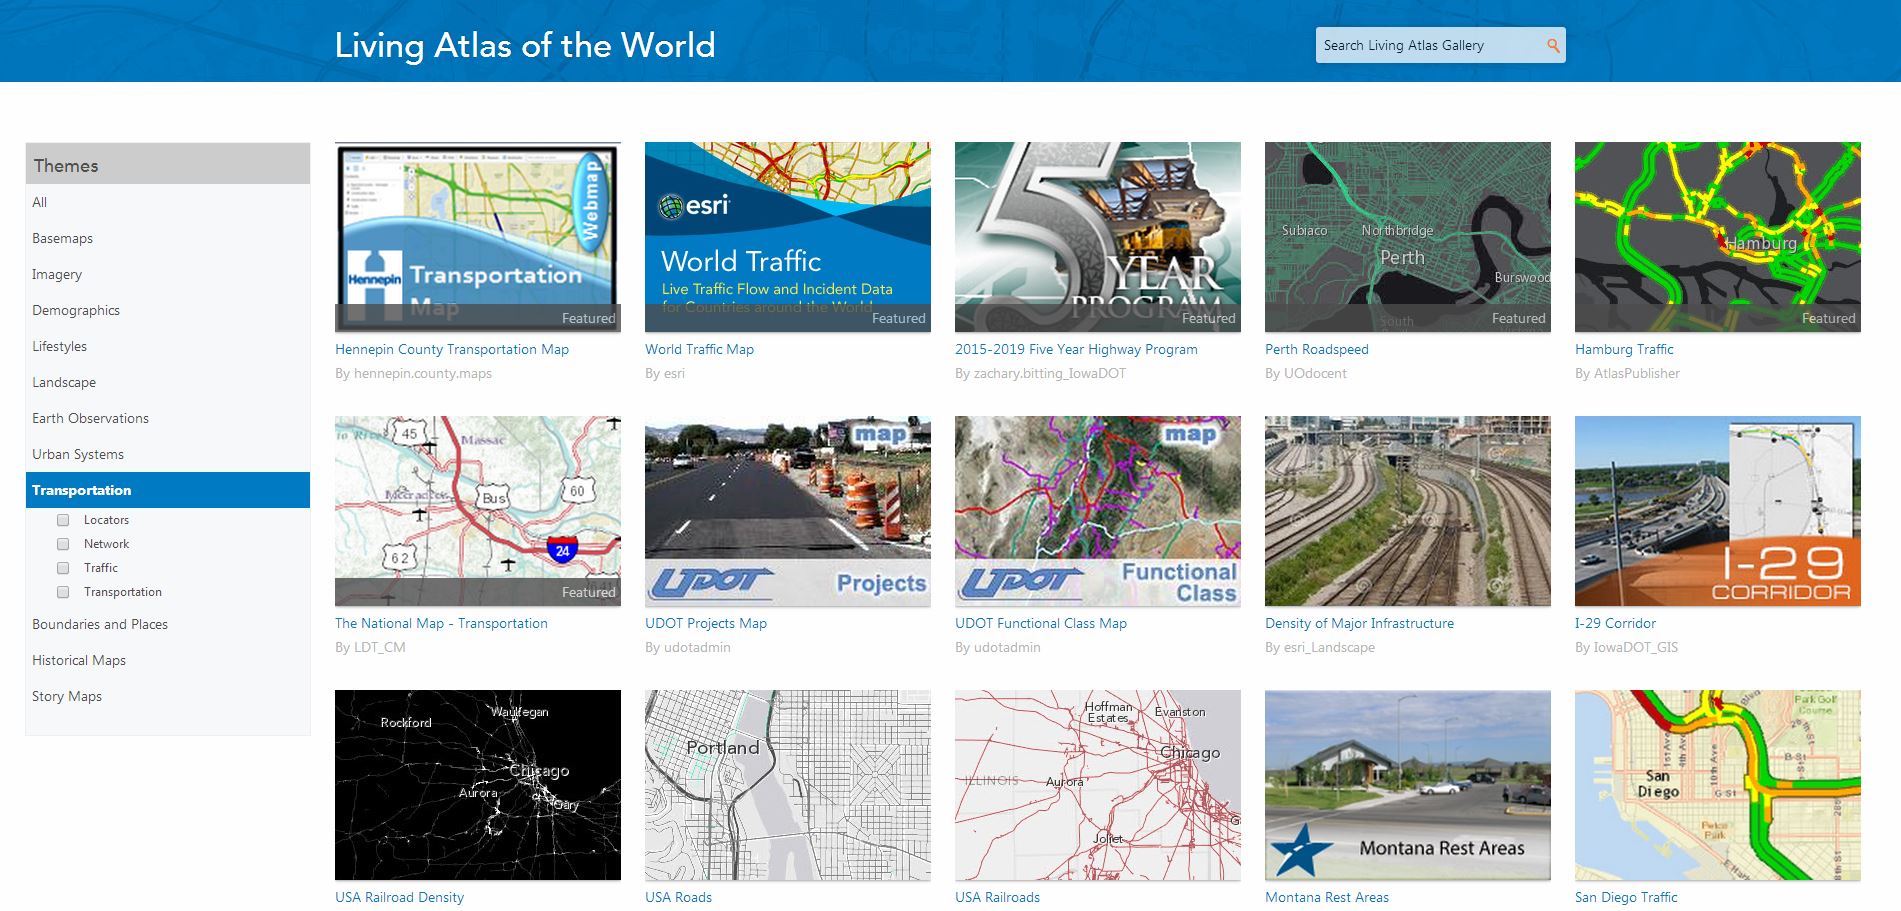Viewport: 1901px width, 911px height.
Task: Select the Basemaps theme
Action: [x=168, y=238]
